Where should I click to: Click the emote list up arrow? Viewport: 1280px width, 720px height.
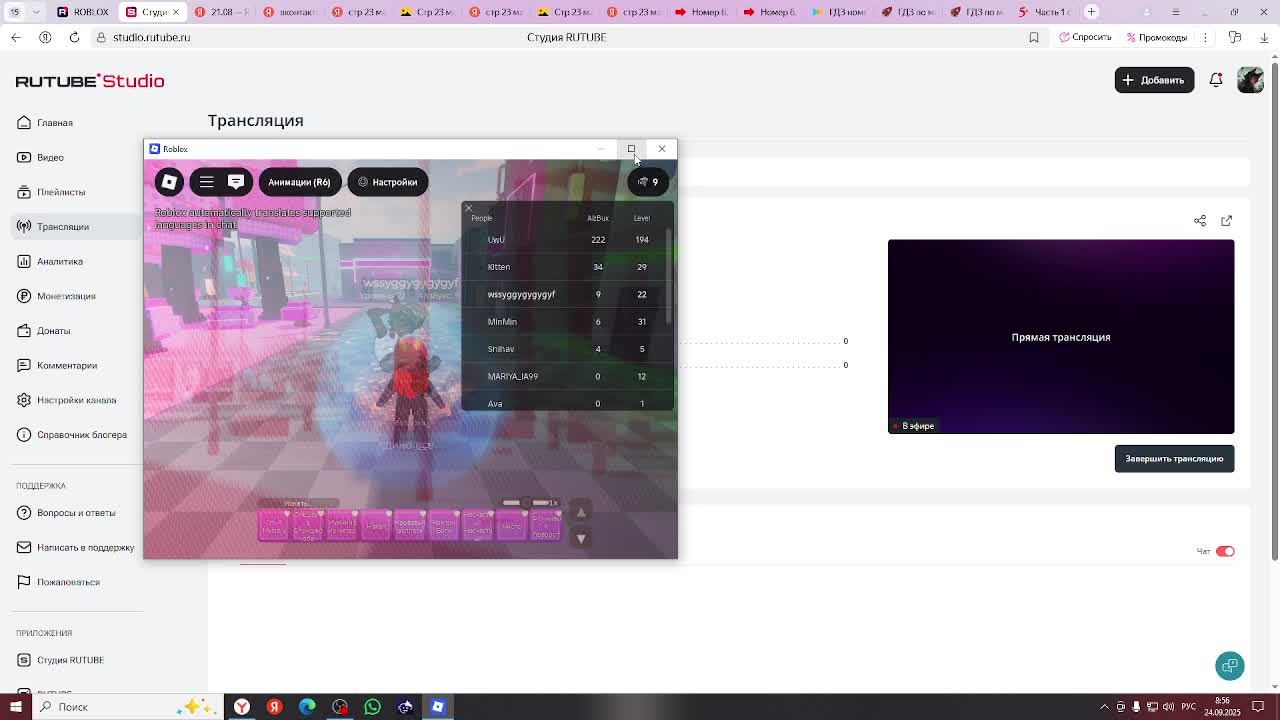(x=581, y=513)
